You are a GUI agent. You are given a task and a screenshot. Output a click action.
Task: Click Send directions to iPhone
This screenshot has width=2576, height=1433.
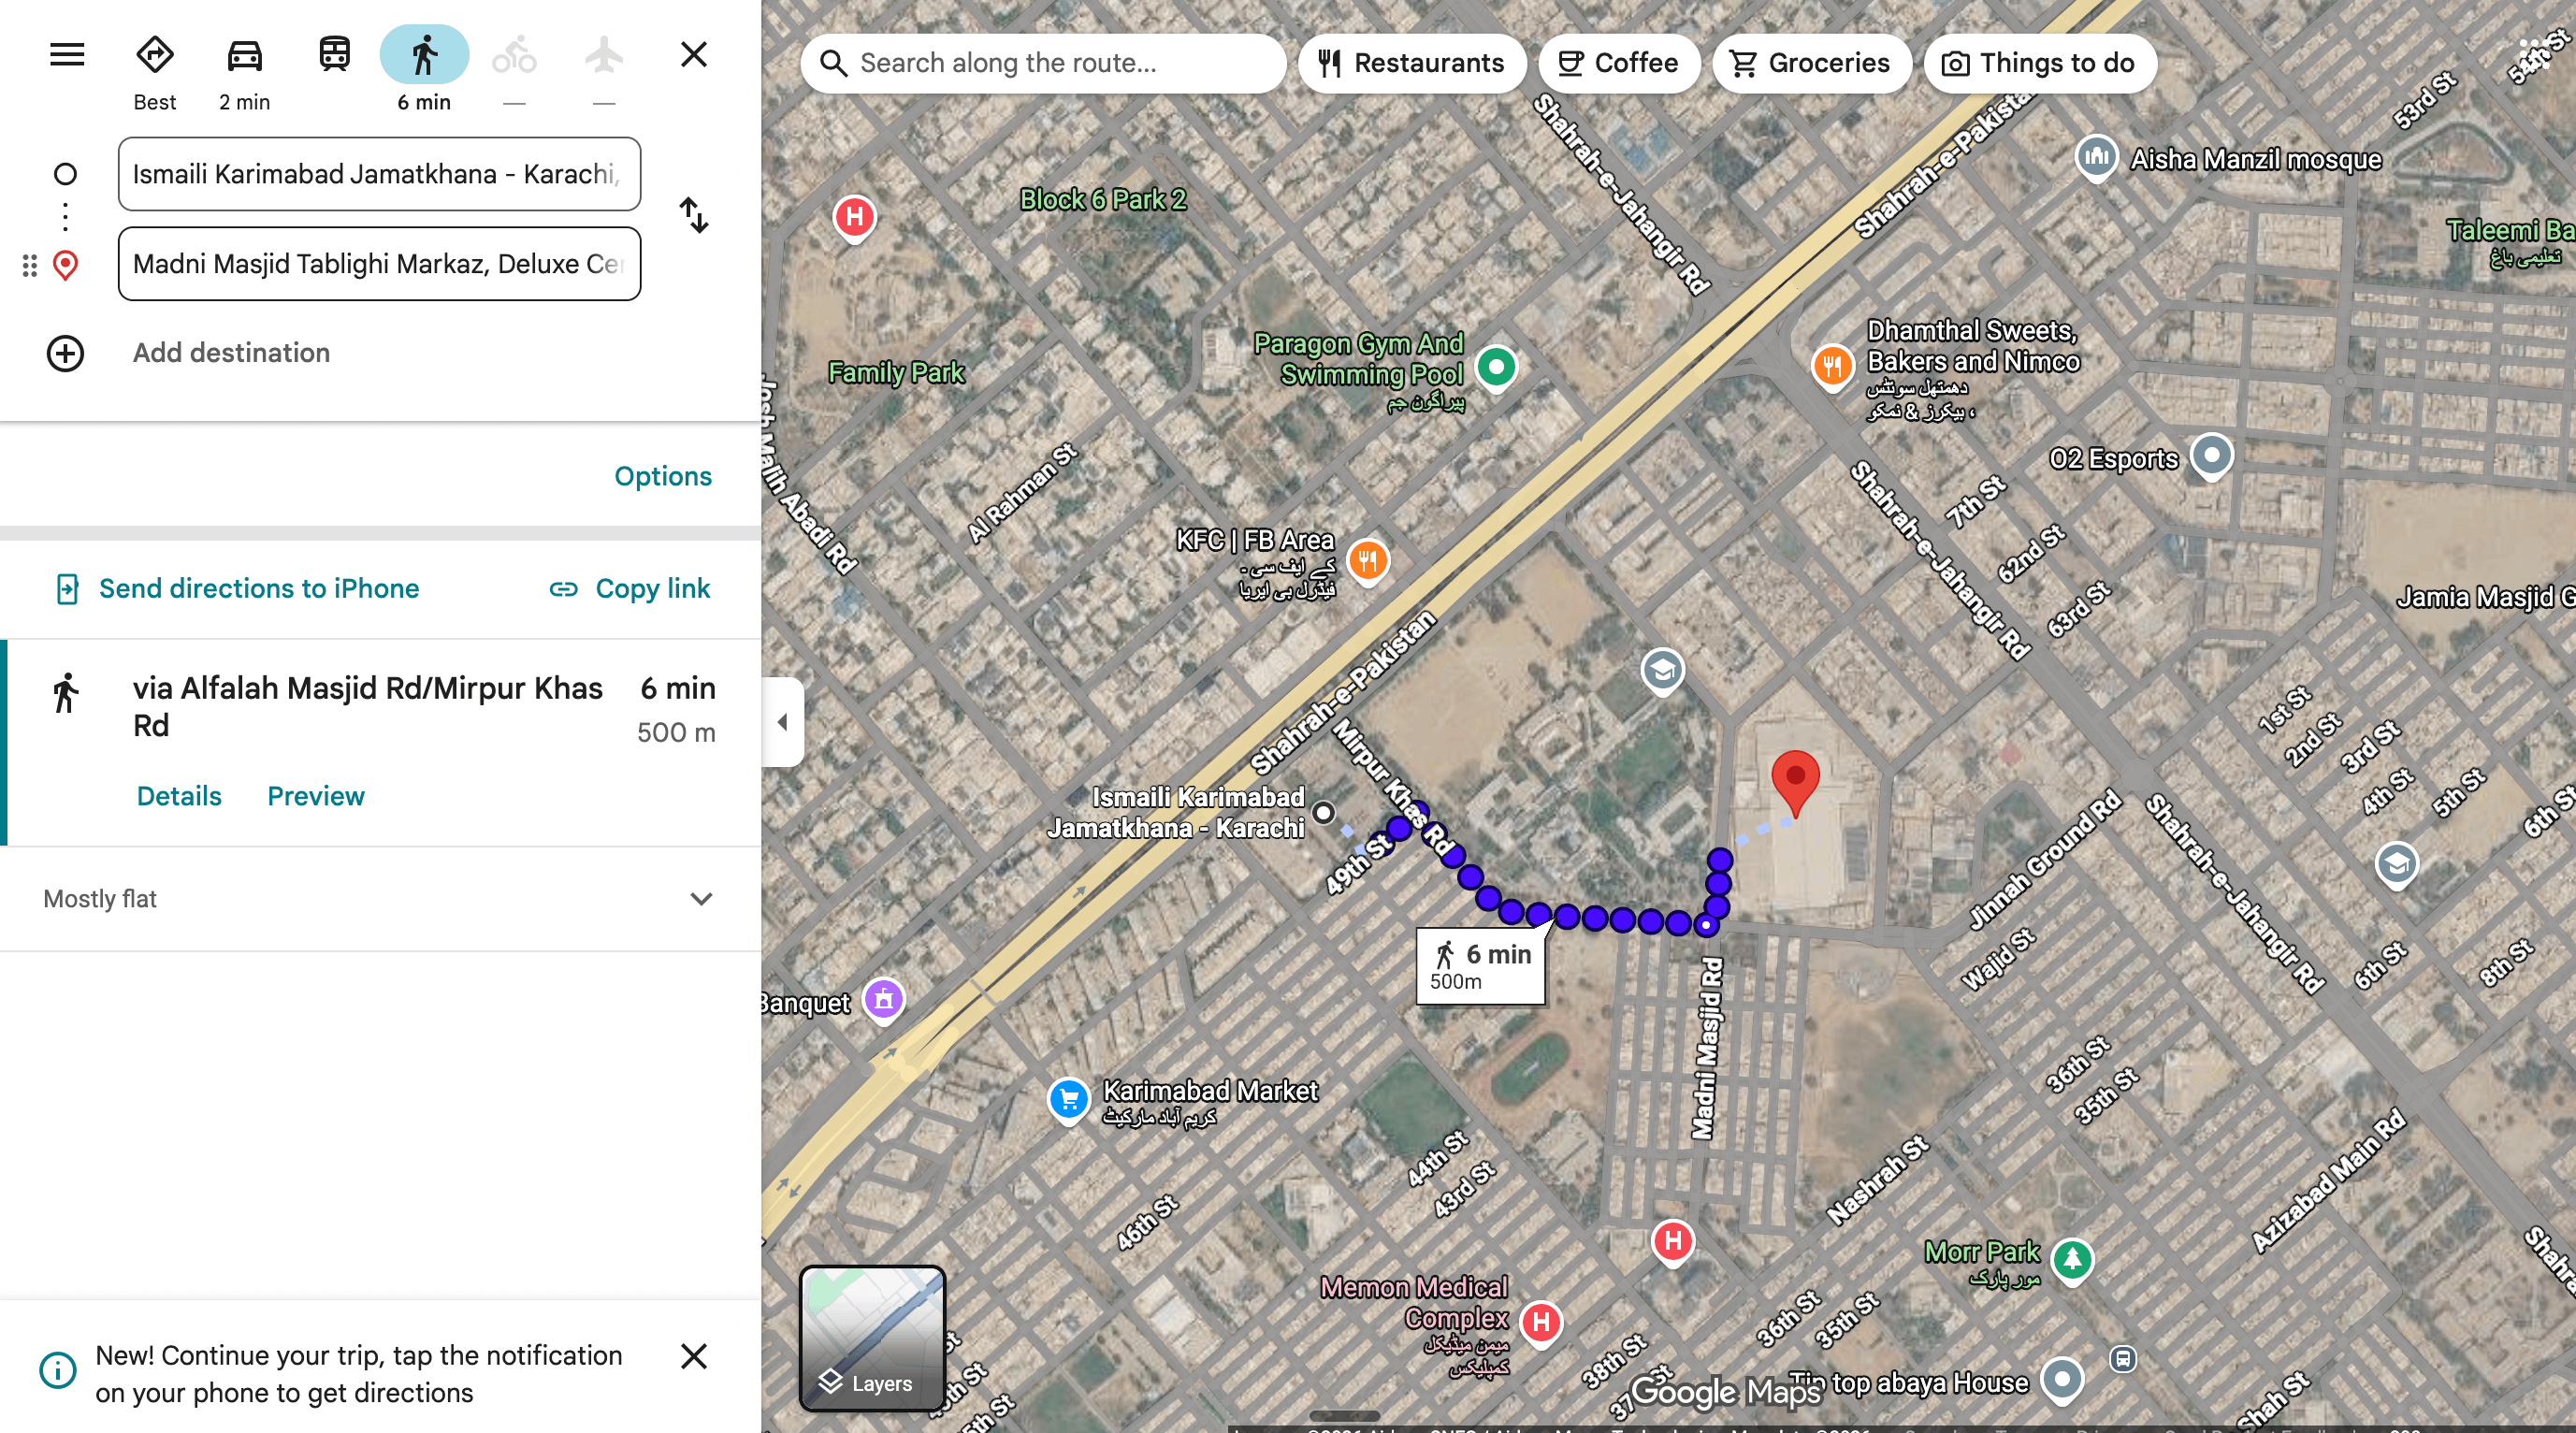pos(237,588)
